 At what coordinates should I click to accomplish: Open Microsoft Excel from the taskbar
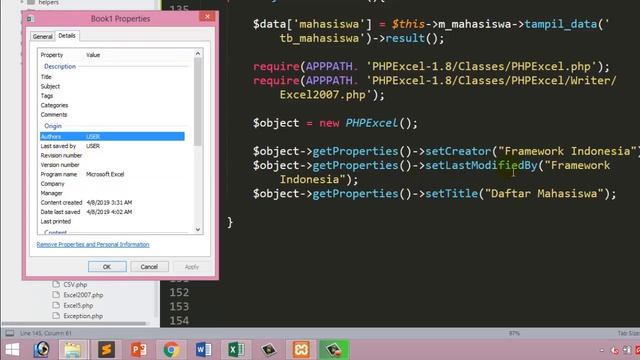(236, 350)
